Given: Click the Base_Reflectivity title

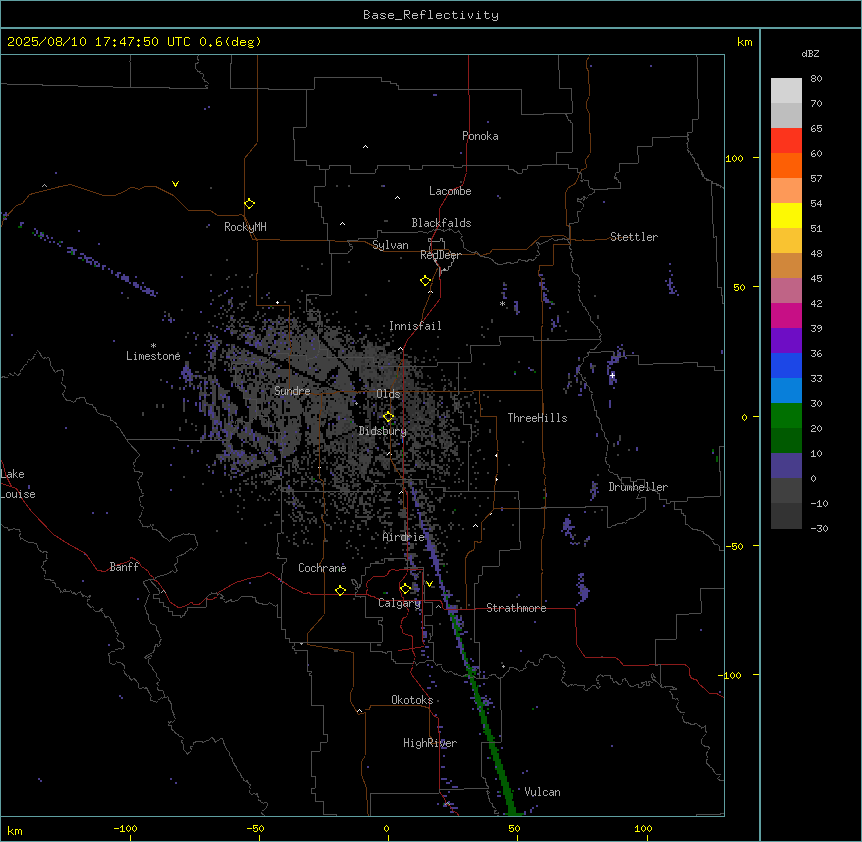Looking at the screenshot, I should 431,15.
